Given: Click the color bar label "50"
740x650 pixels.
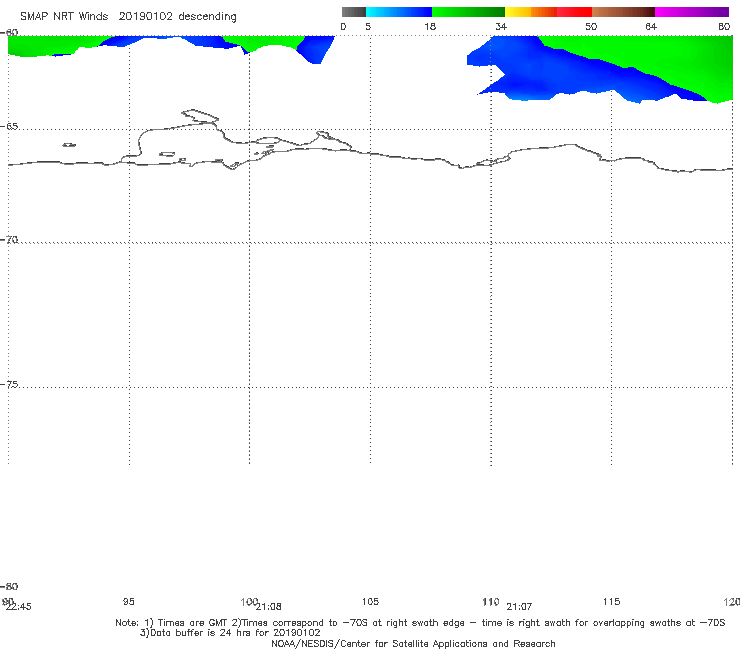Looking at the screenshot, I should 591,26.
